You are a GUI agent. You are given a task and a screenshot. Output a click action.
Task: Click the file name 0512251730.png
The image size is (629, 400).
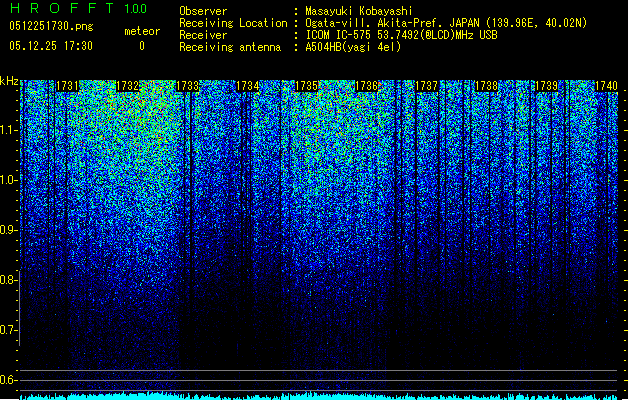coord(51,26)
